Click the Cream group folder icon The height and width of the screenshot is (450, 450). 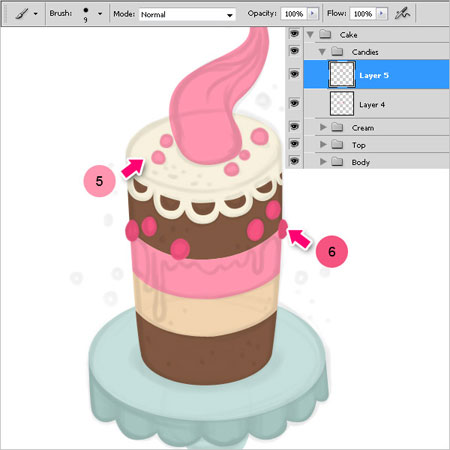(337, 127)
